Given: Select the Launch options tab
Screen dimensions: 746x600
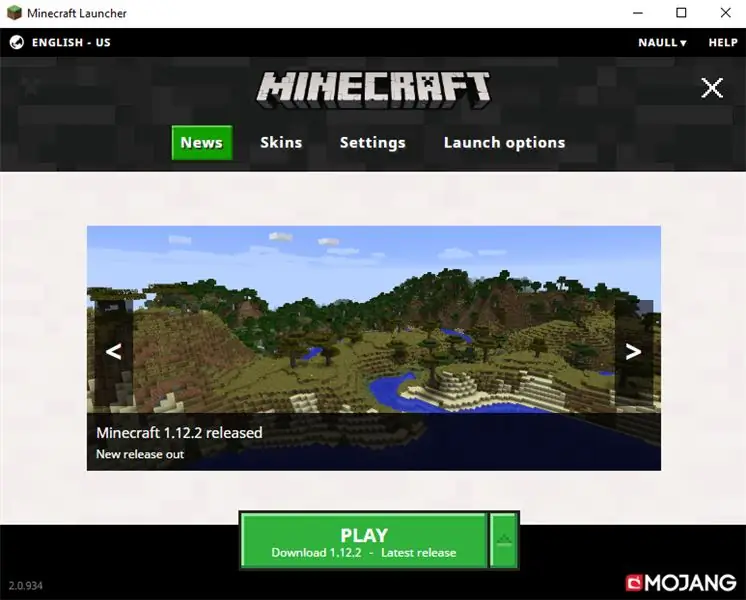Looking at the screenshot, I should tap(504, 143).
